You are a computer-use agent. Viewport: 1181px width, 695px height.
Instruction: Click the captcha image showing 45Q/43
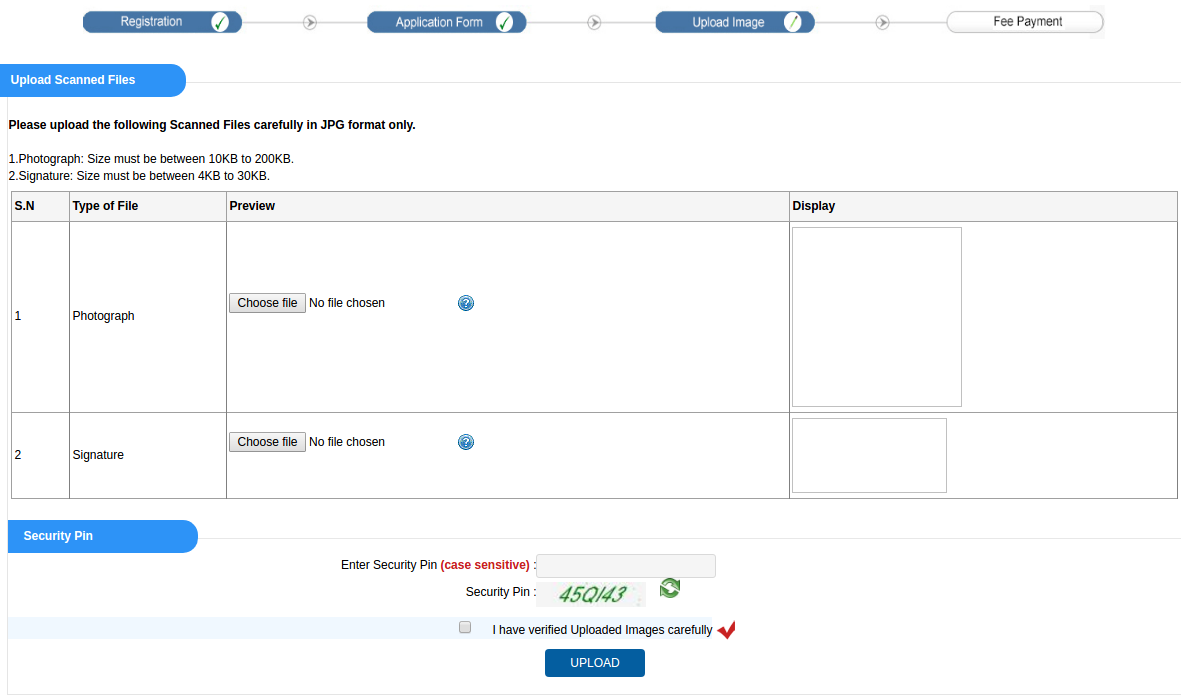coord(591,593)
